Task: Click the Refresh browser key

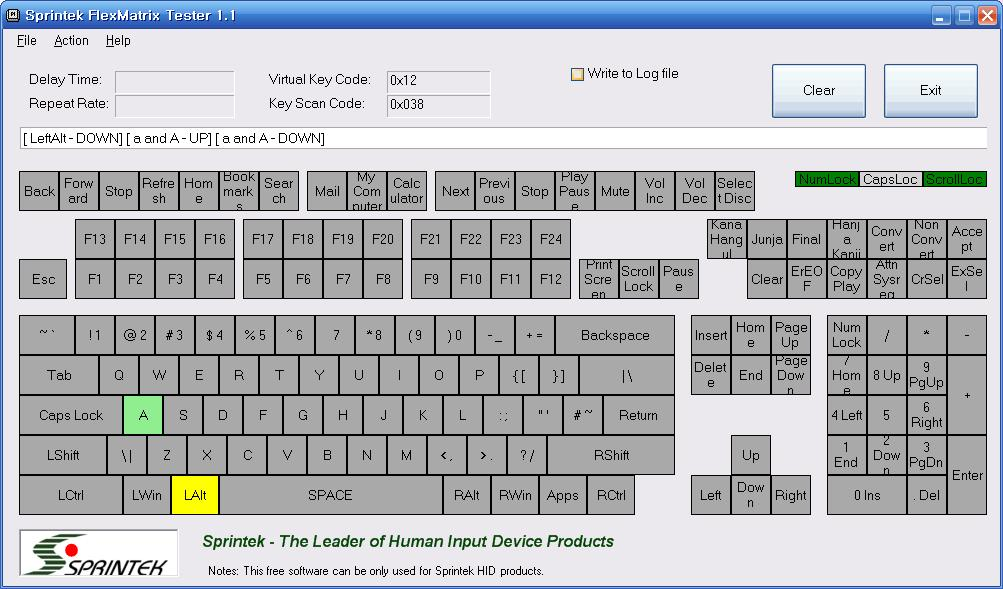Action: tap(159, 191)
